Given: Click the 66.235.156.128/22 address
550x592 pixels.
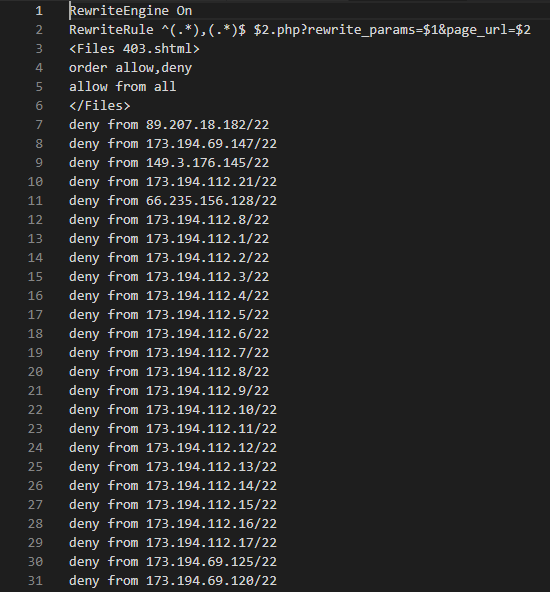Looking at the screenshot, I should click(x=211, y=201).
